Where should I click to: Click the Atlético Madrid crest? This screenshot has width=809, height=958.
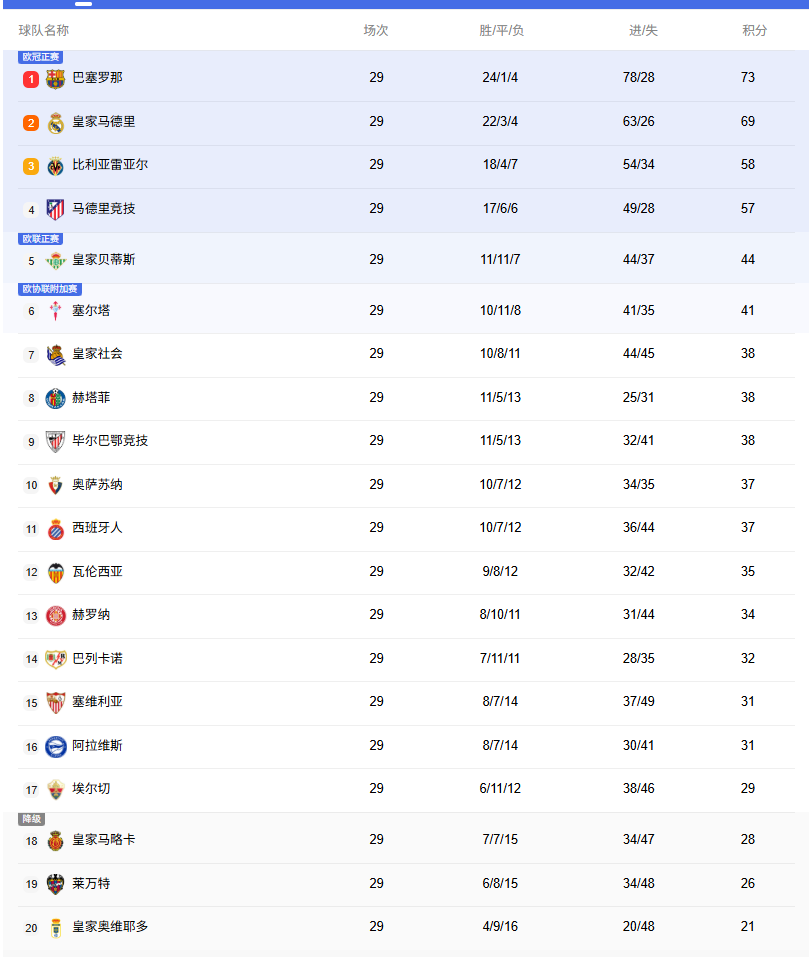click(55, 209)
